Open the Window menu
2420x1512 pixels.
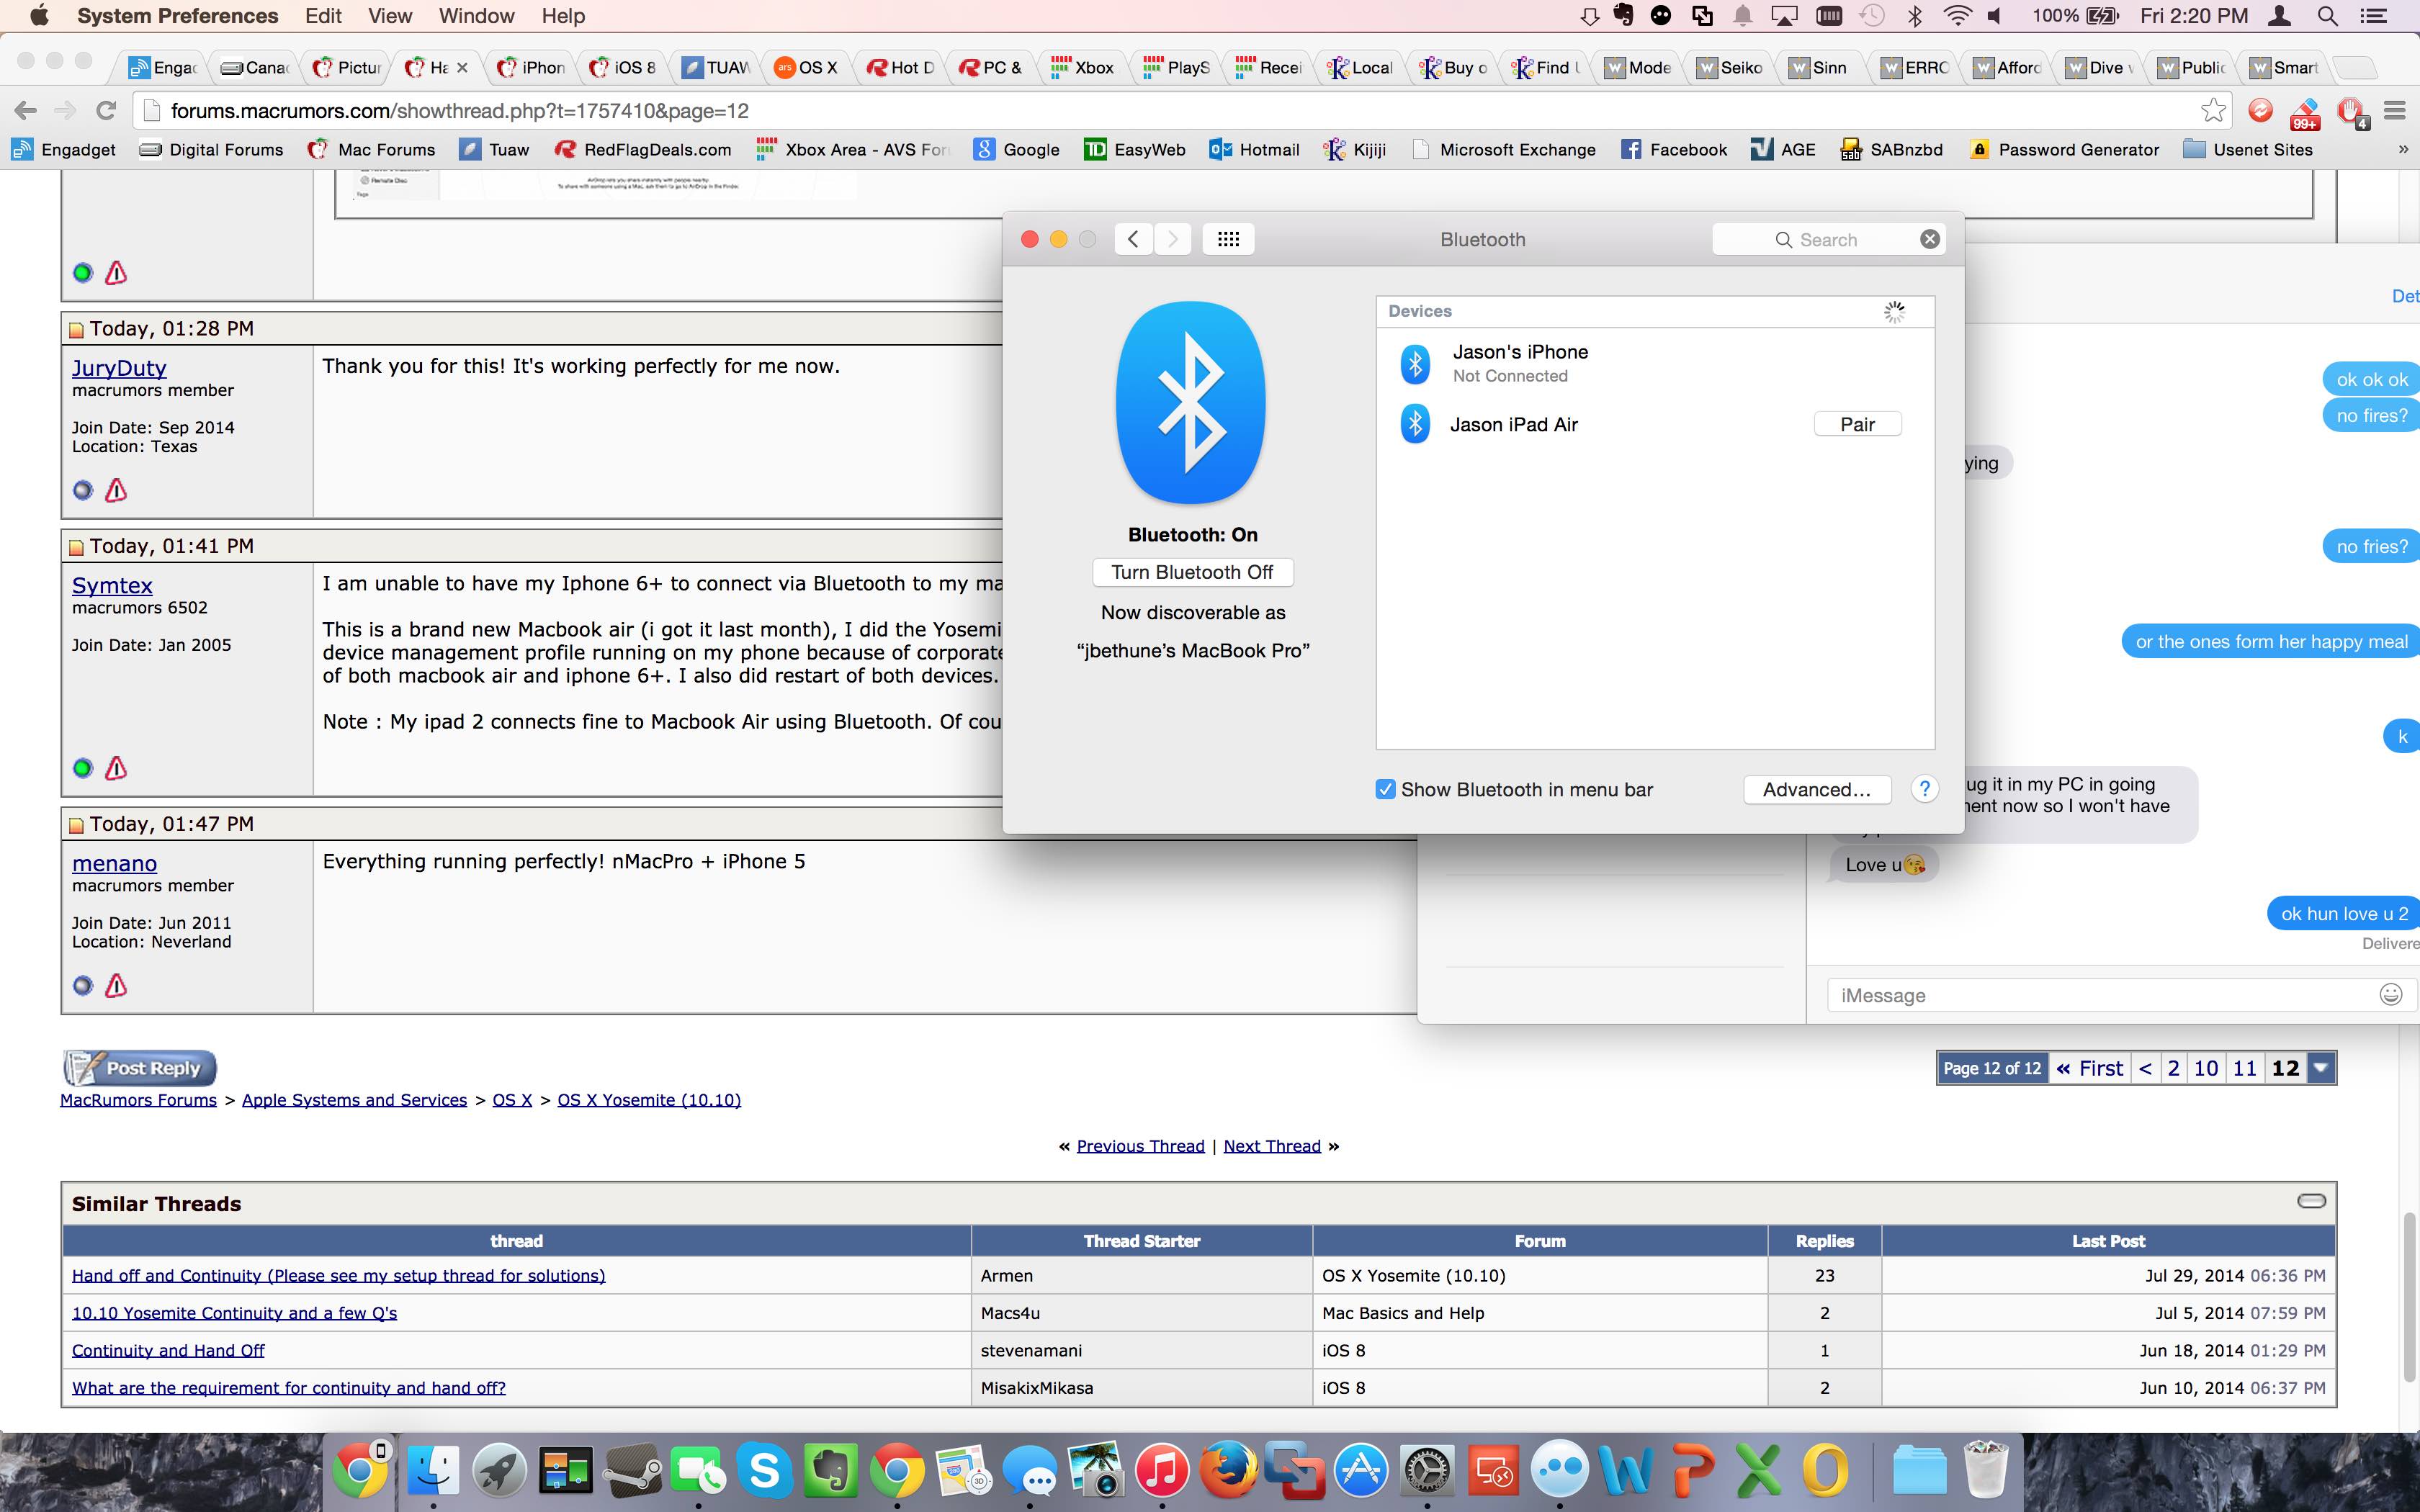click(476, 16)
